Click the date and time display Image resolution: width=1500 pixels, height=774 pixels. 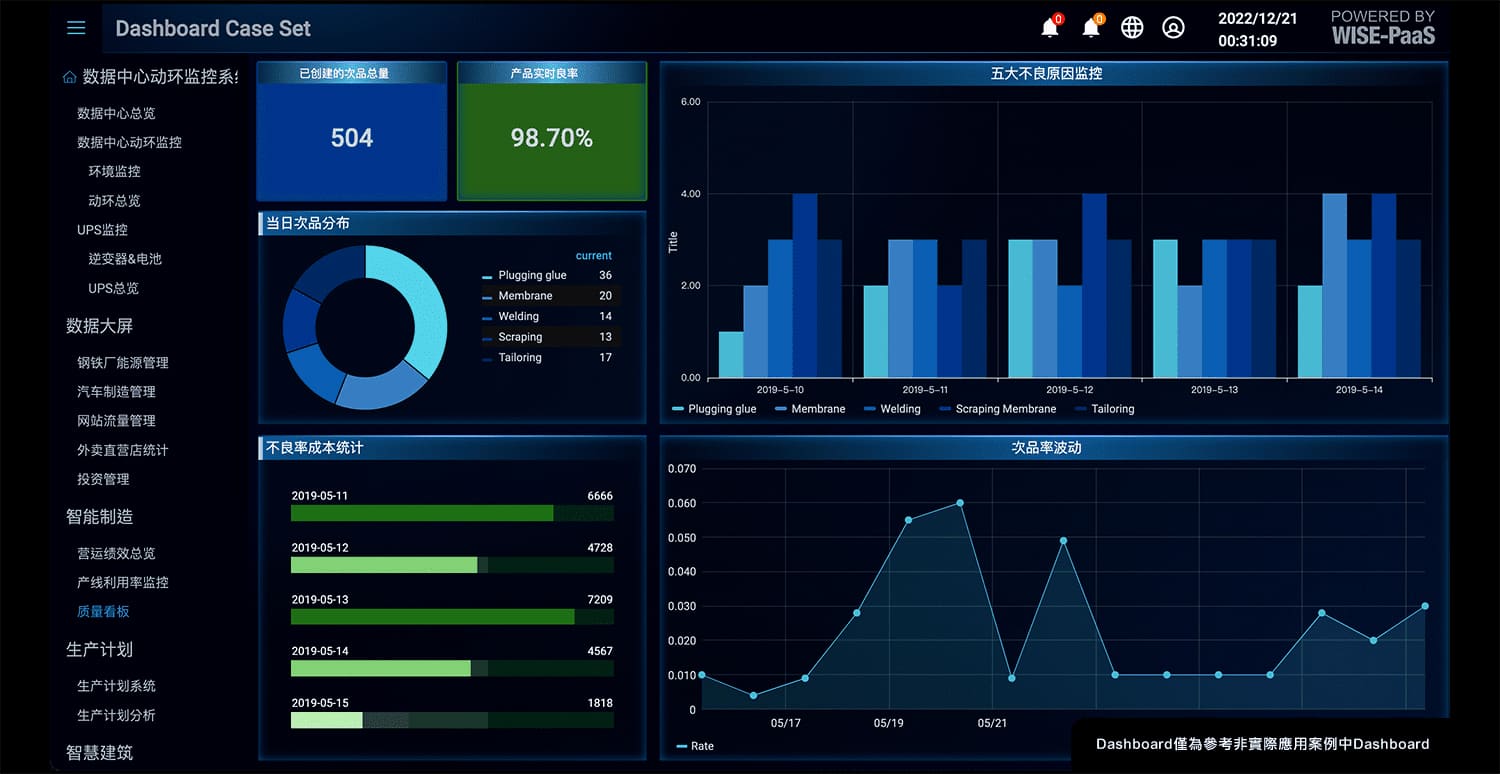click(x=1257, y=29)
